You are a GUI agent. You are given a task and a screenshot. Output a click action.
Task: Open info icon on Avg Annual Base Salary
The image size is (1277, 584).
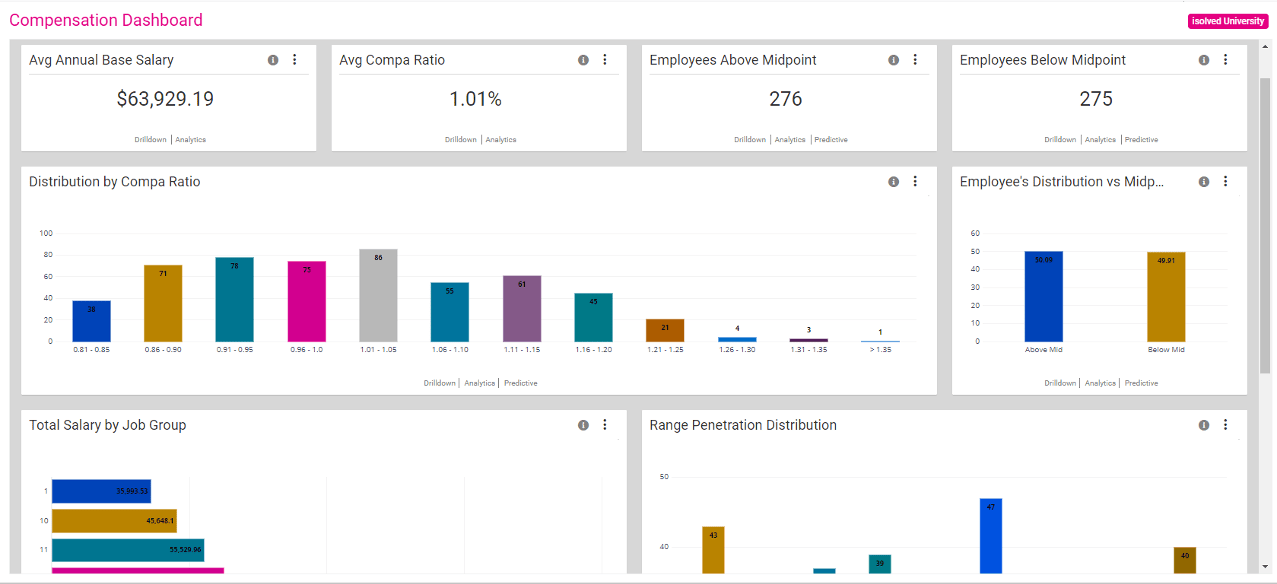(x=273, y=60)
